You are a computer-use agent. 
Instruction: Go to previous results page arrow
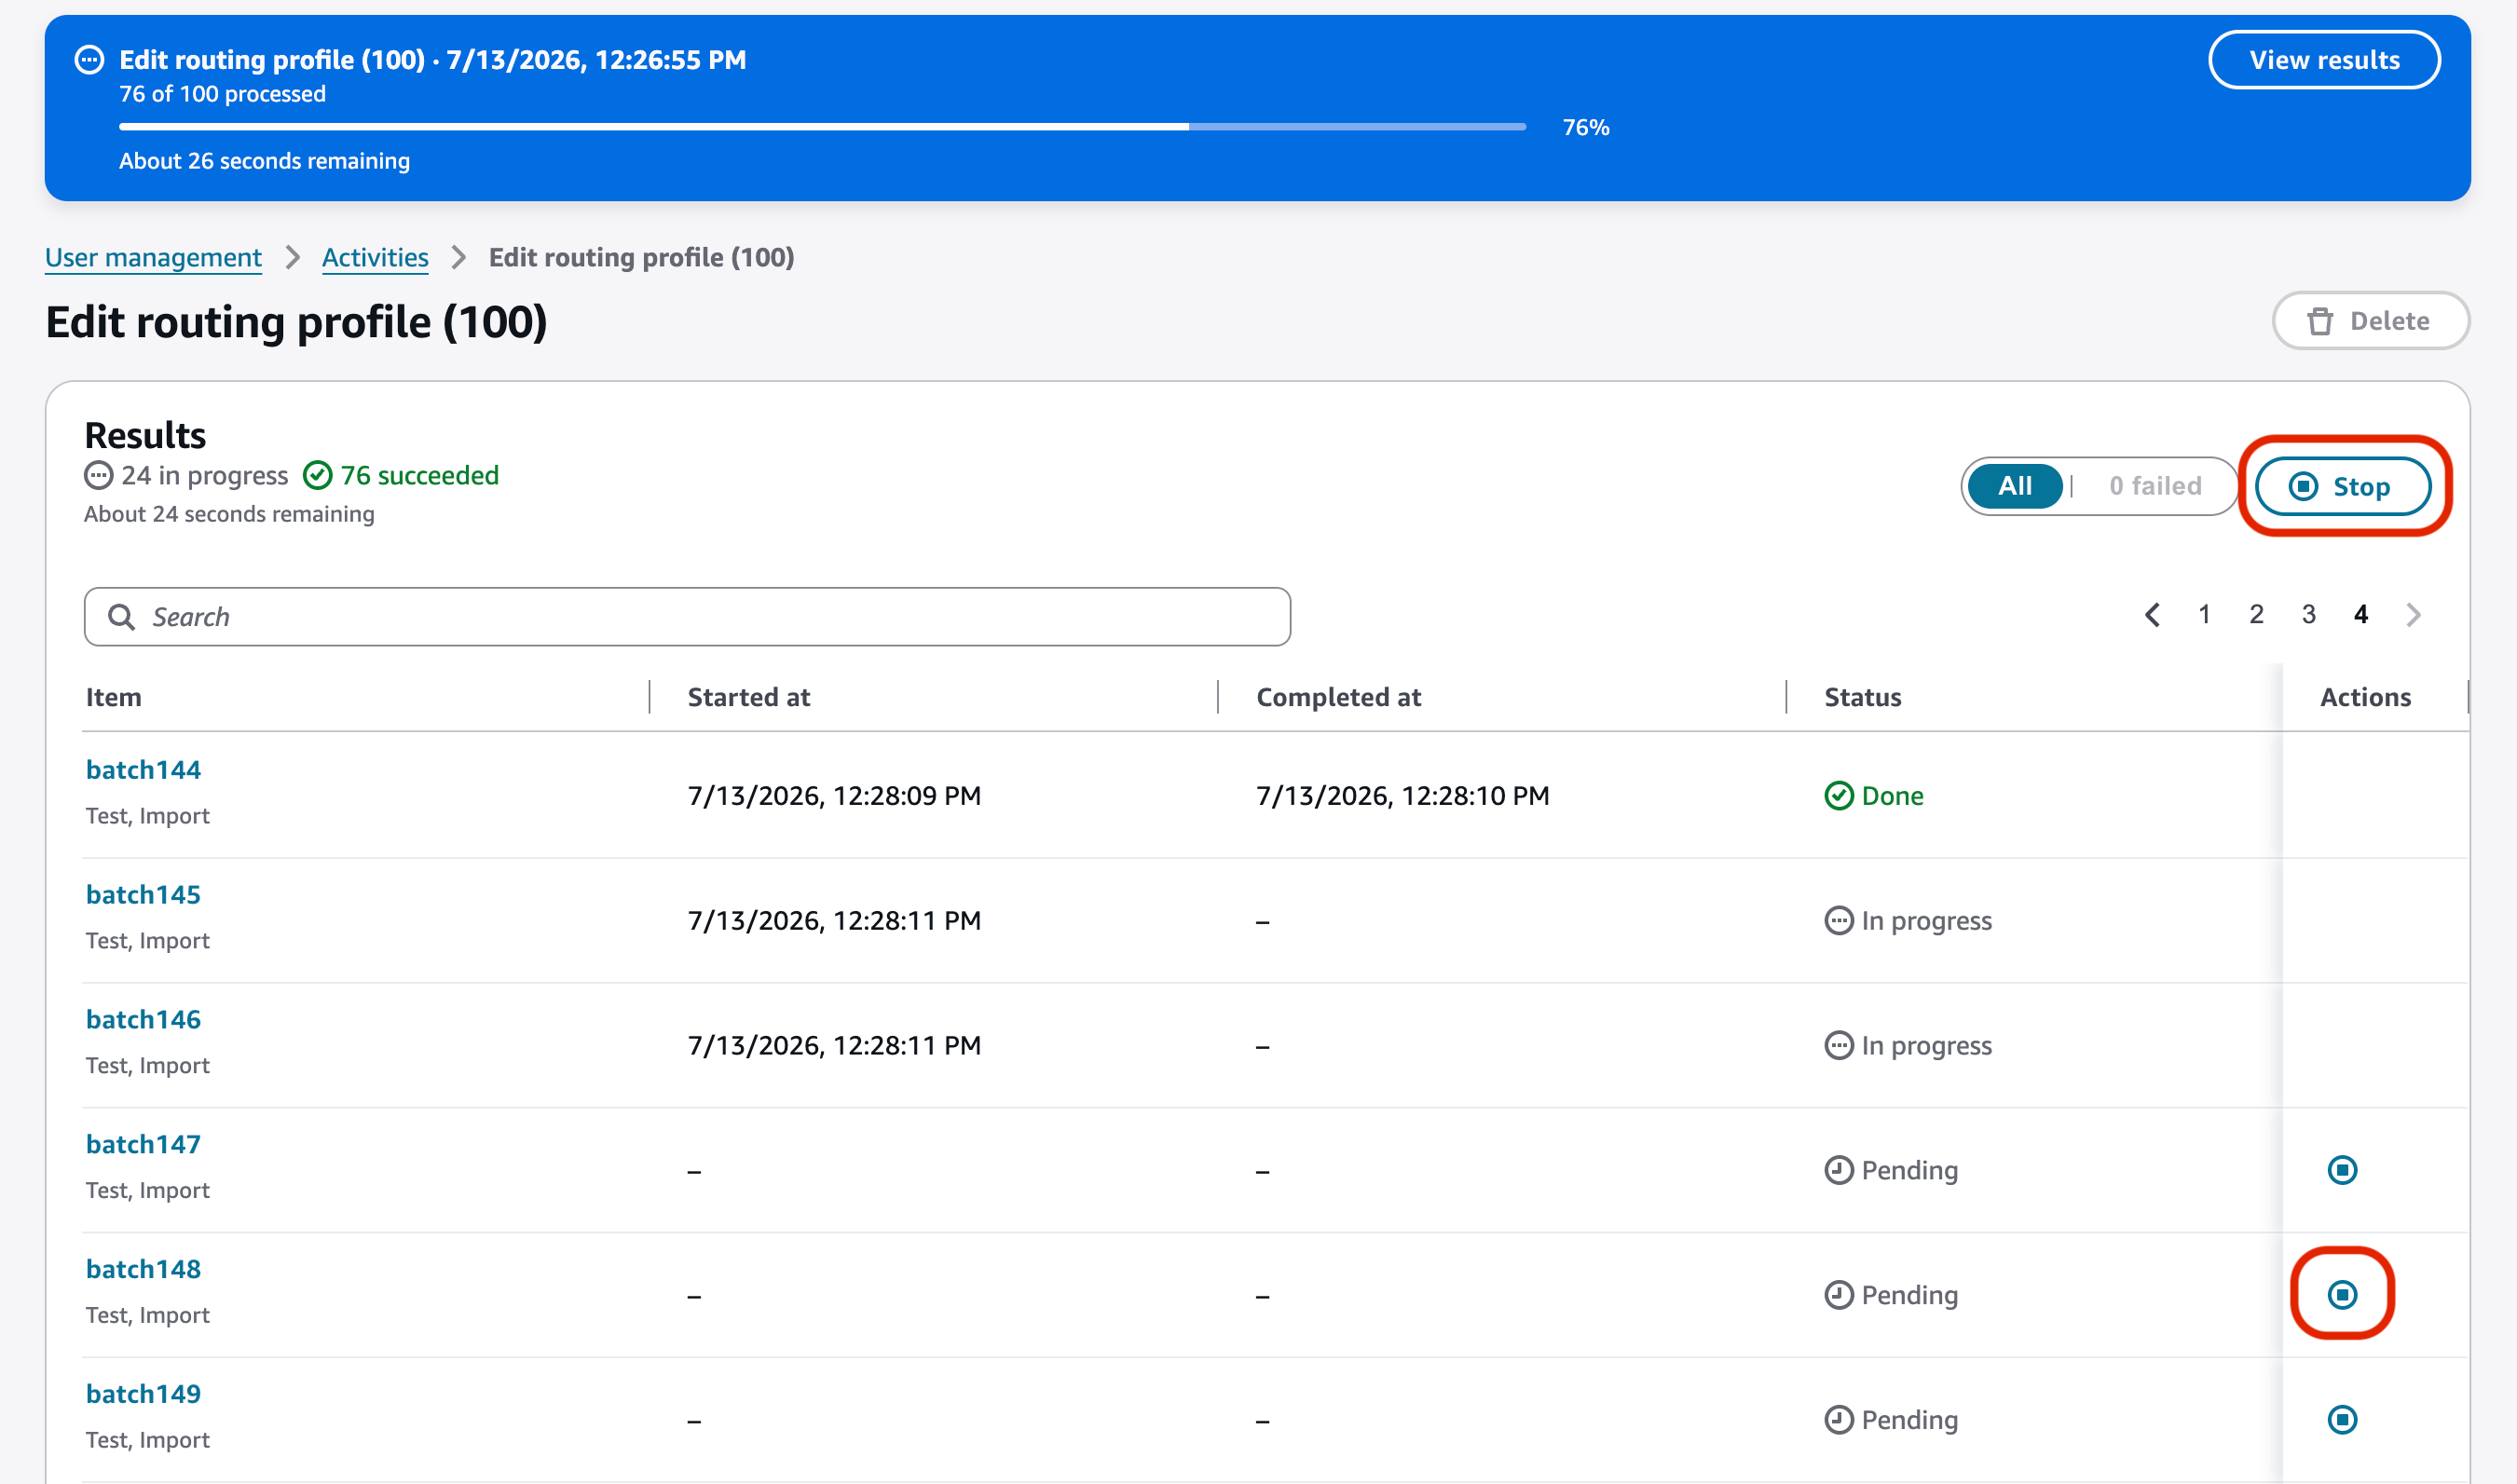pyautogui.click(x=2152, y=615)
